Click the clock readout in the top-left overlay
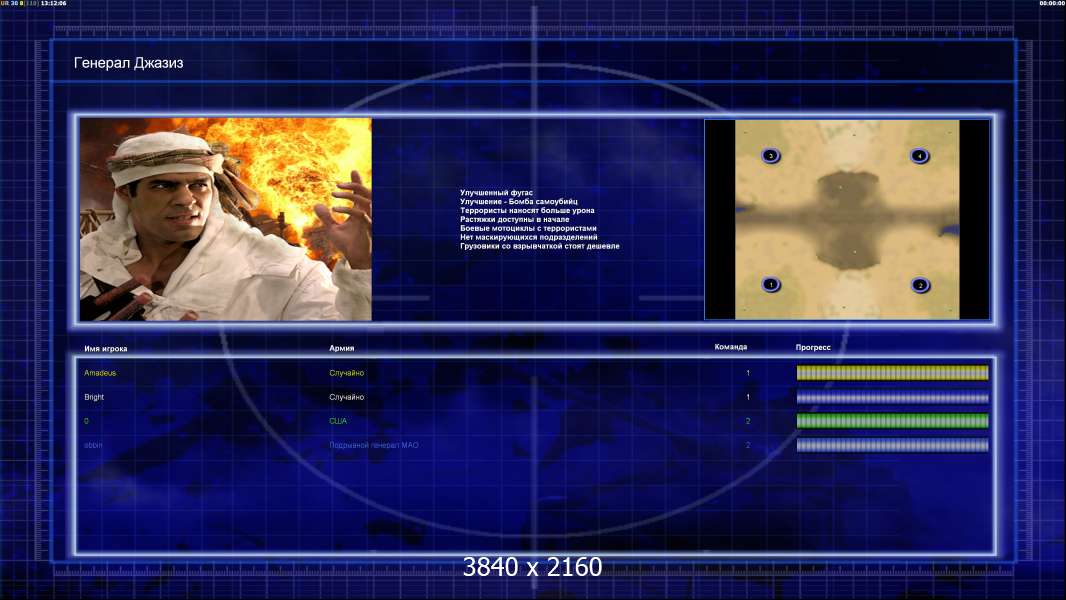 click(54, 3)
